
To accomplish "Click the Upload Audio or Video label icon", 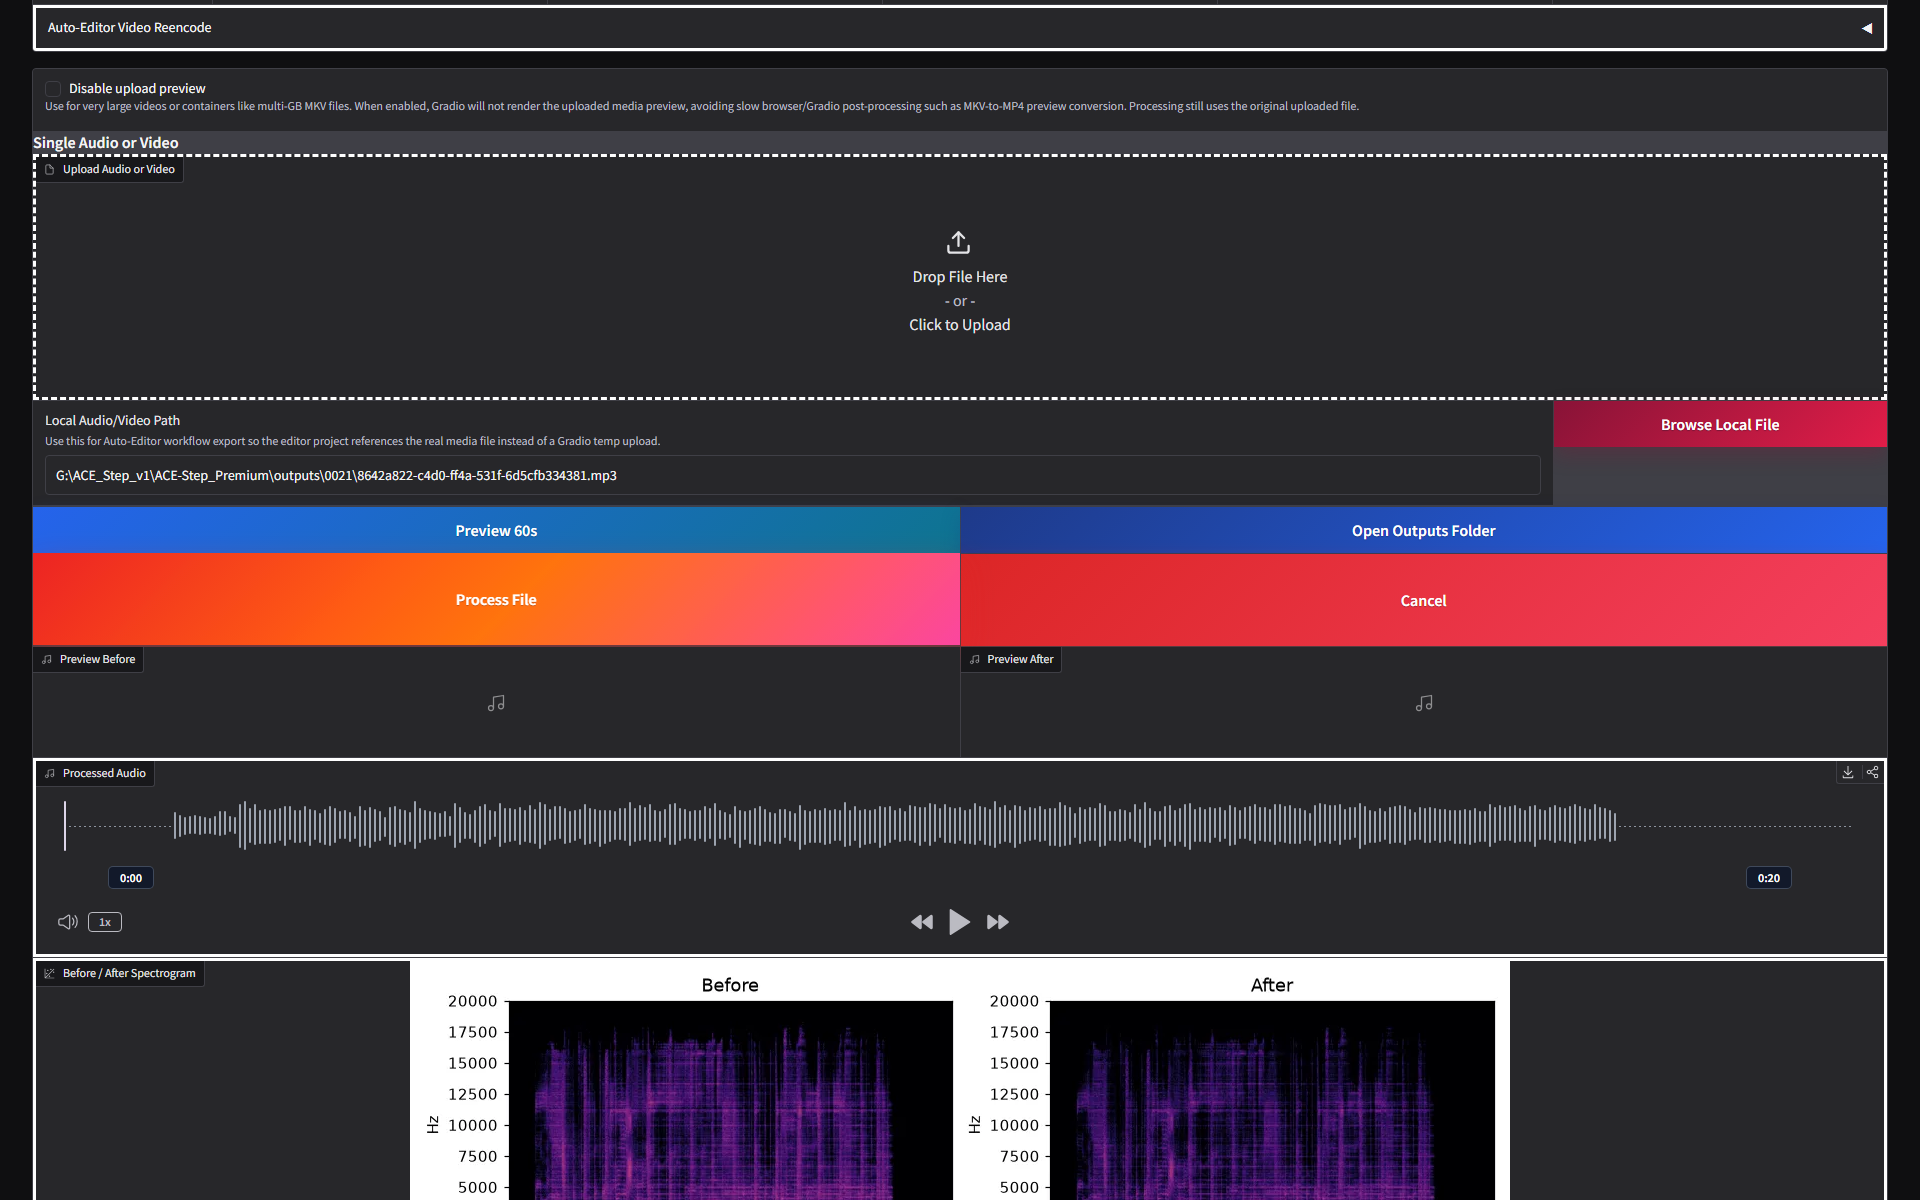I will click(50, 170).
